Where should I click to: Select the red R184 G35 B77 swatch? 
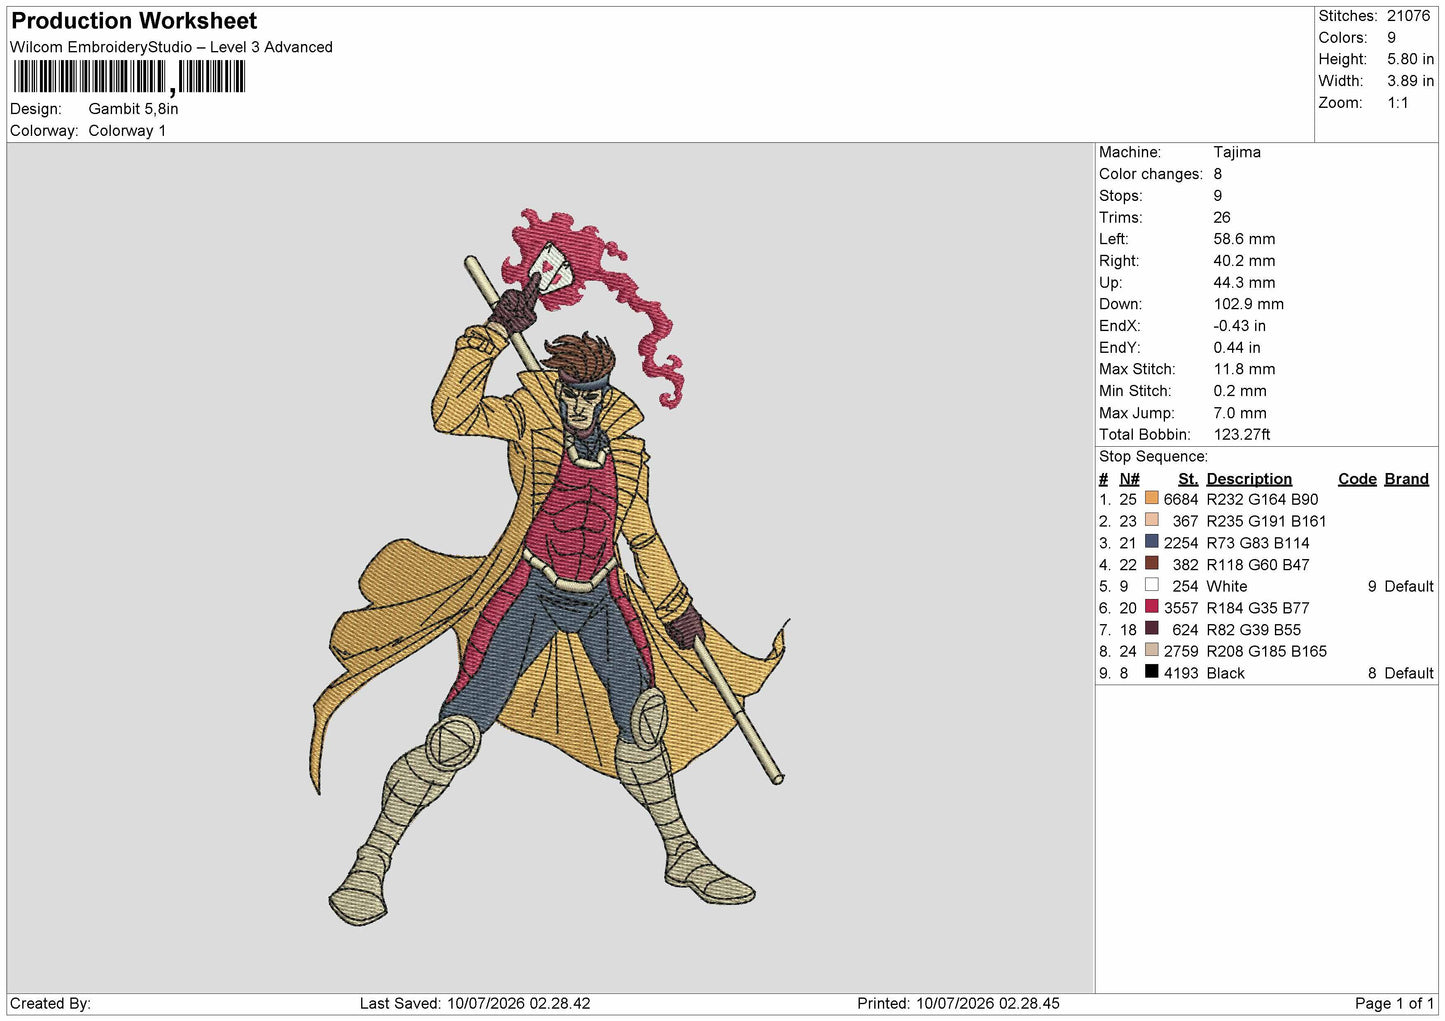[x=1151, y=607]
